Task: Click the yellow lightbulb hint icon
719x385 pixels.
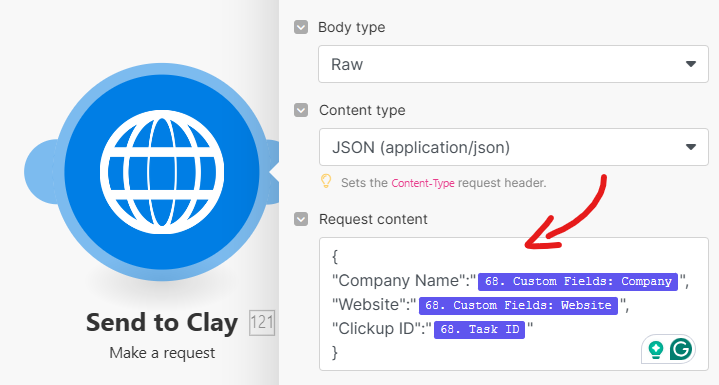Action: click(326, 182)
